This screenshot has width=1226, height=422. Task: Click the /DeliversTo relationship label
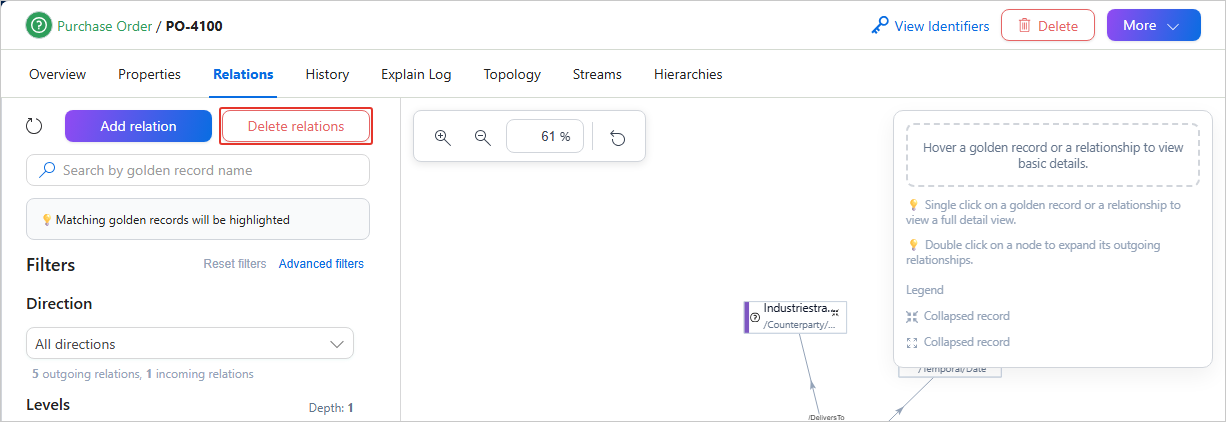tap(825, 416)
